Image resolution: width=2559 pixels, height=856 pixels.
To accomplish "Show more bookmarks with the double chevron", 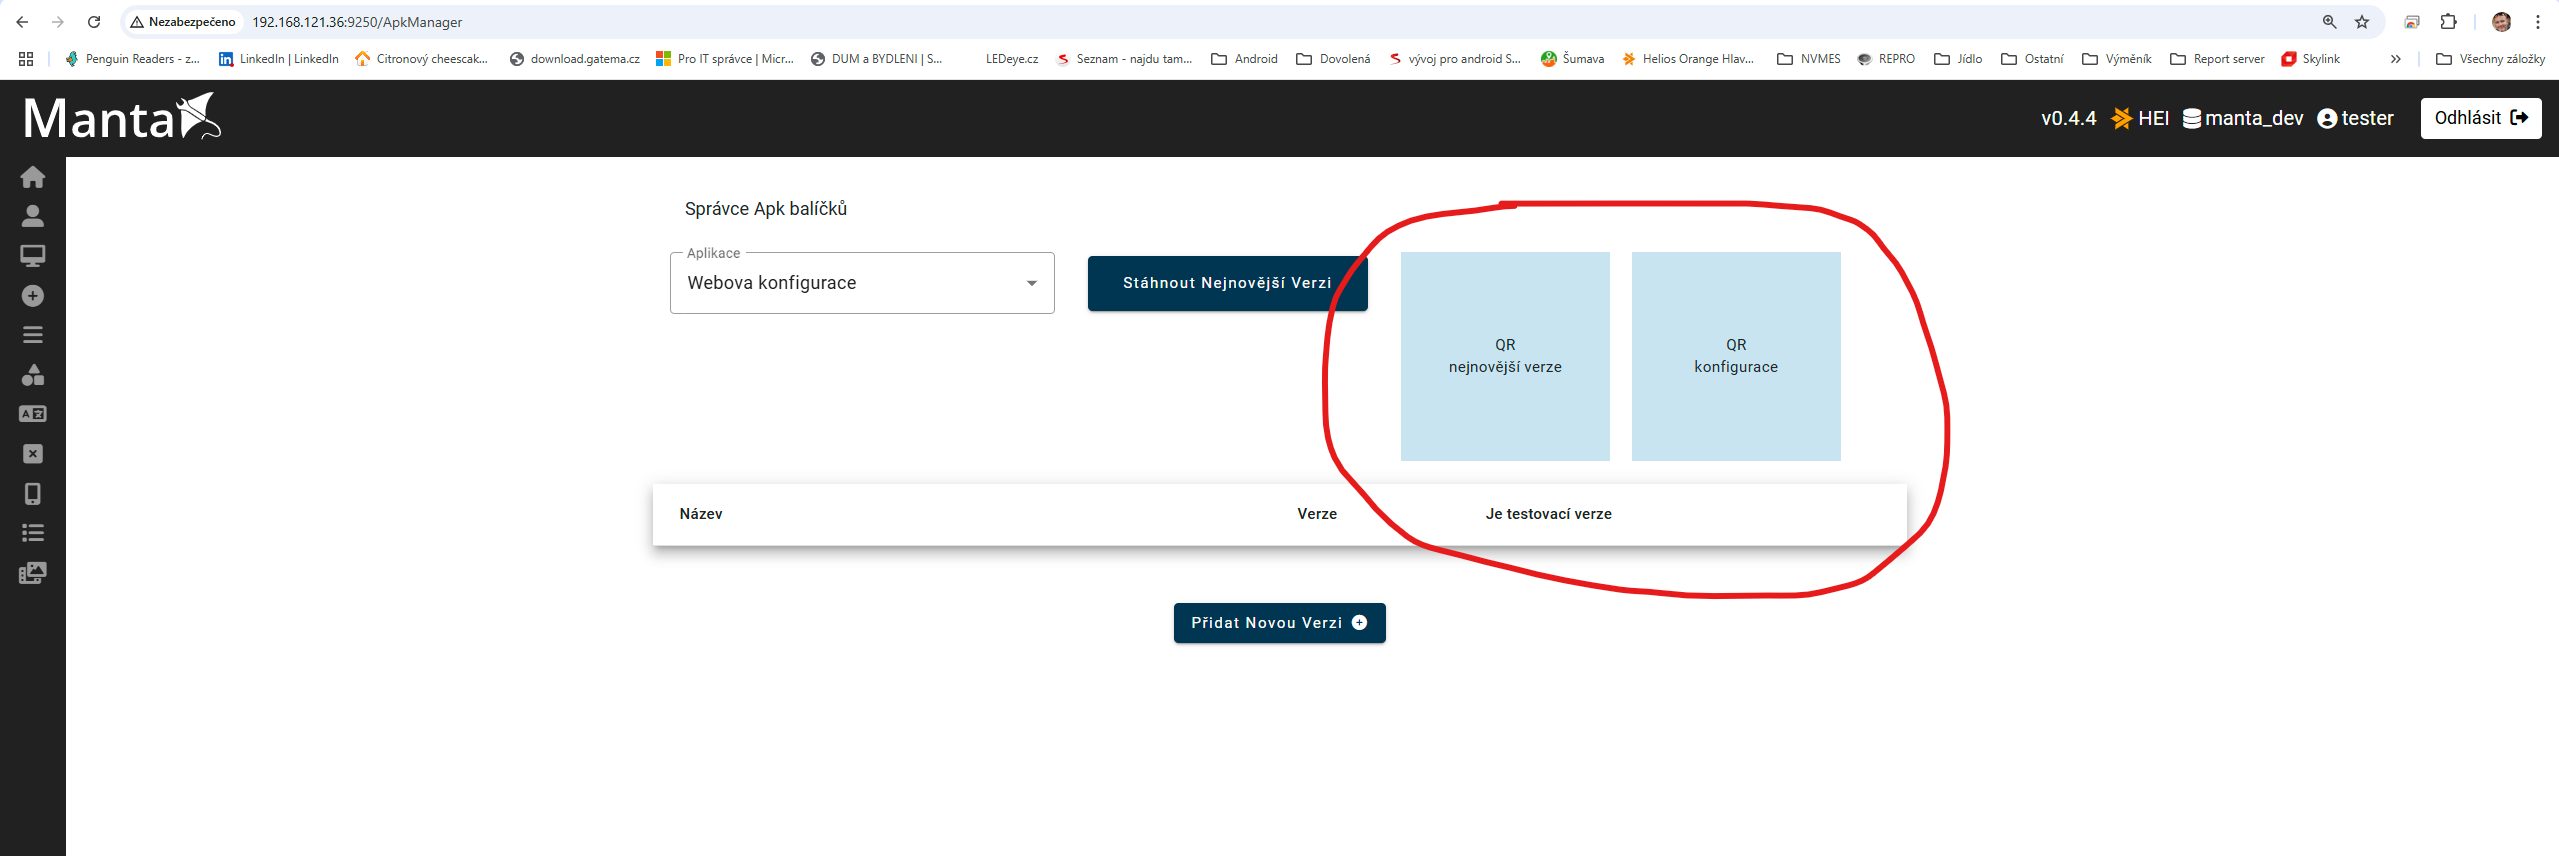I will (2395, 59).
